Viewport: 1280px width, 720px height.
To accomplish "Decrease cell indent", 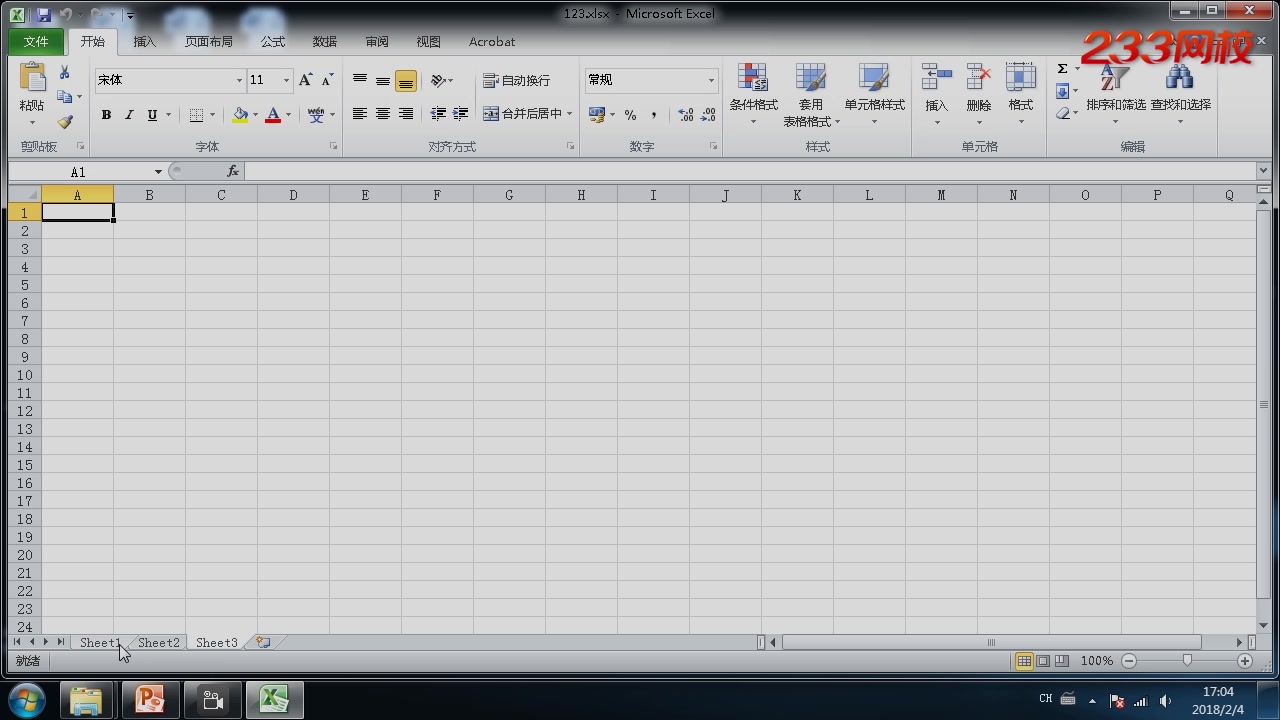I will tap(438, 114).
